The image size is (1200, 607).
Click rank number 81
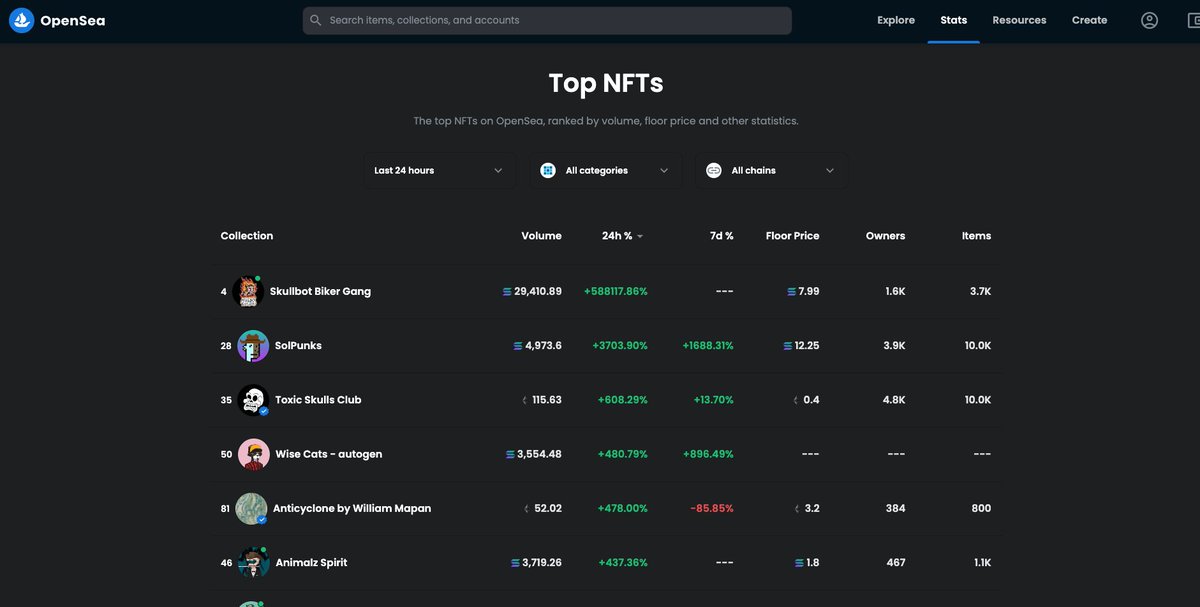(x=225, y=509)
